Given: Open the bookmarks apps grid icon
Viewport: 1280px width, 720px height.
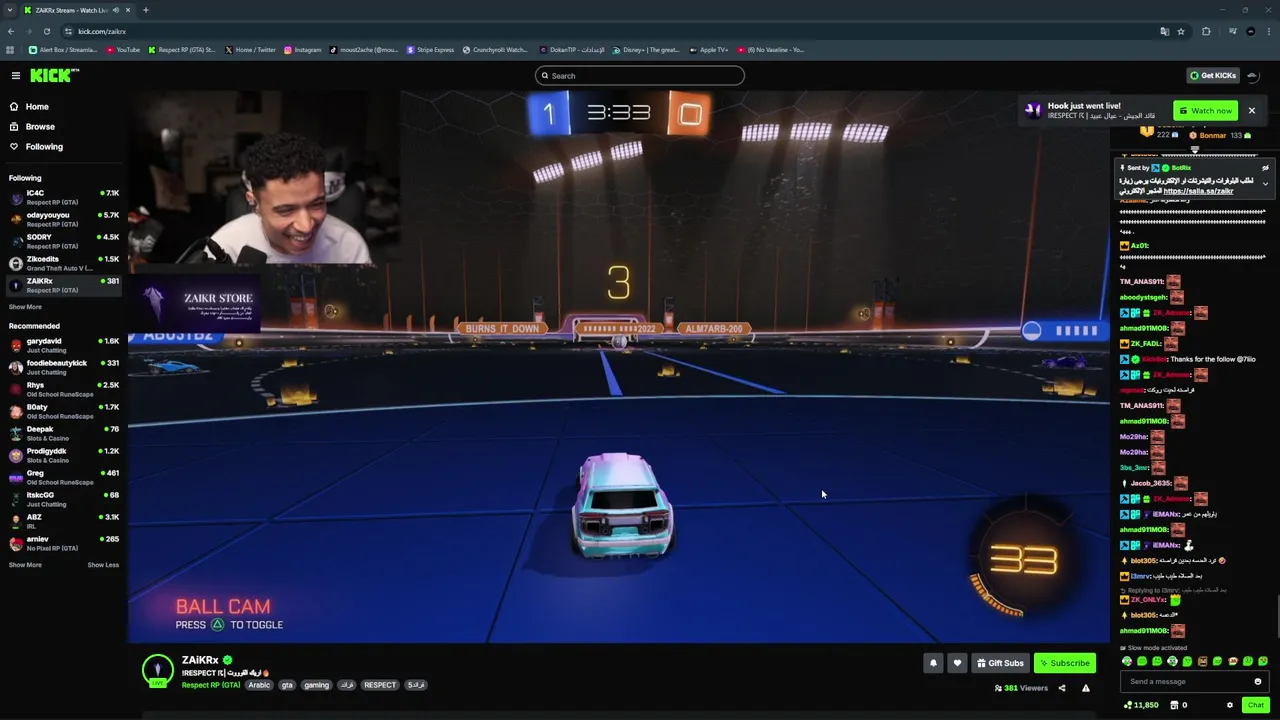Looking at the screenshot, I should coord(10,49).
